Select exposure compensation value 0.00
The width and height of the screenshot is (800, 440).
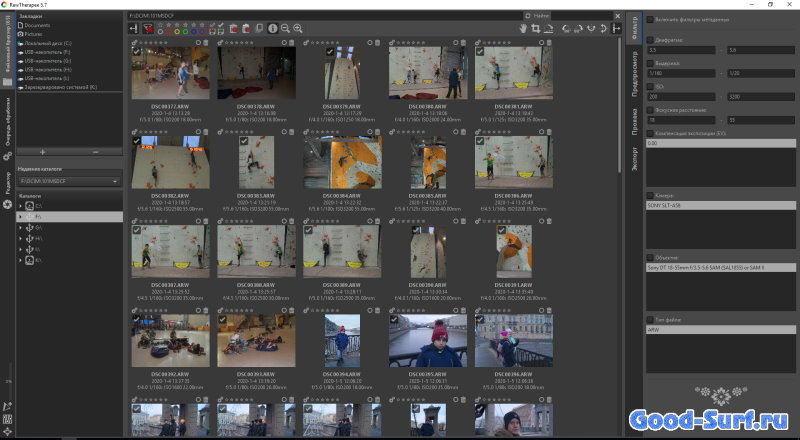[x=720, y=143]
